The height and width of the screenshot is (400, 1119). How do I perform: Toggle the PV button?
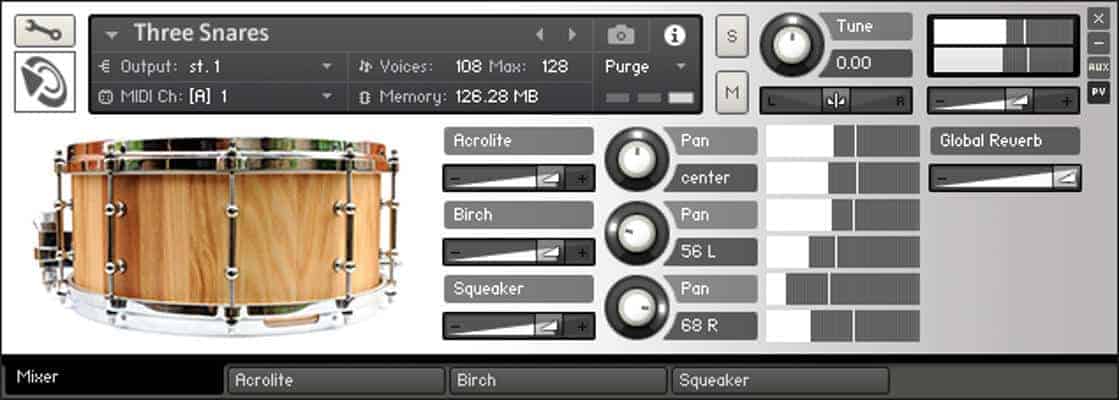[1098, 92]
